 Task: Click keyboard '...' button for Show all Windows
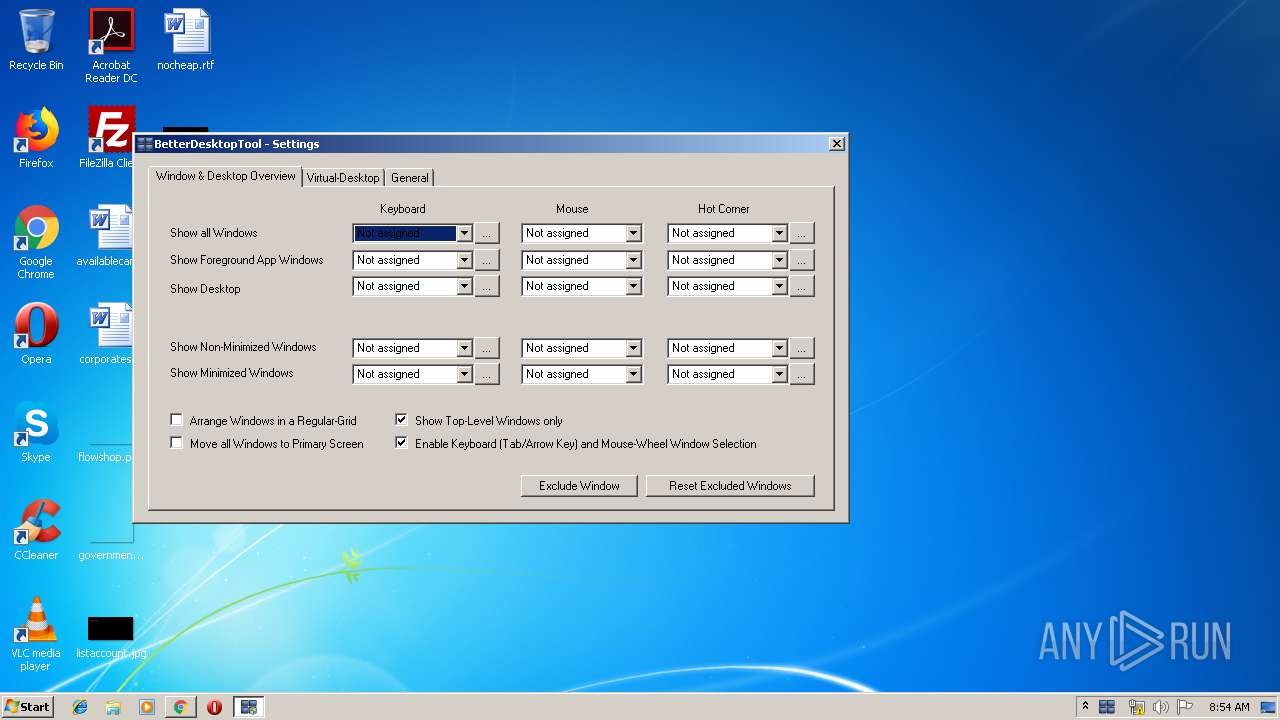point(487,233)
